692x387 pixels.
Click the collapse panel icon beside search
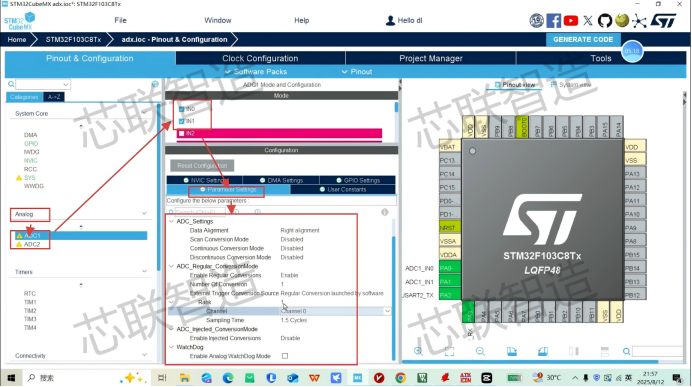(x=155, y=84)
